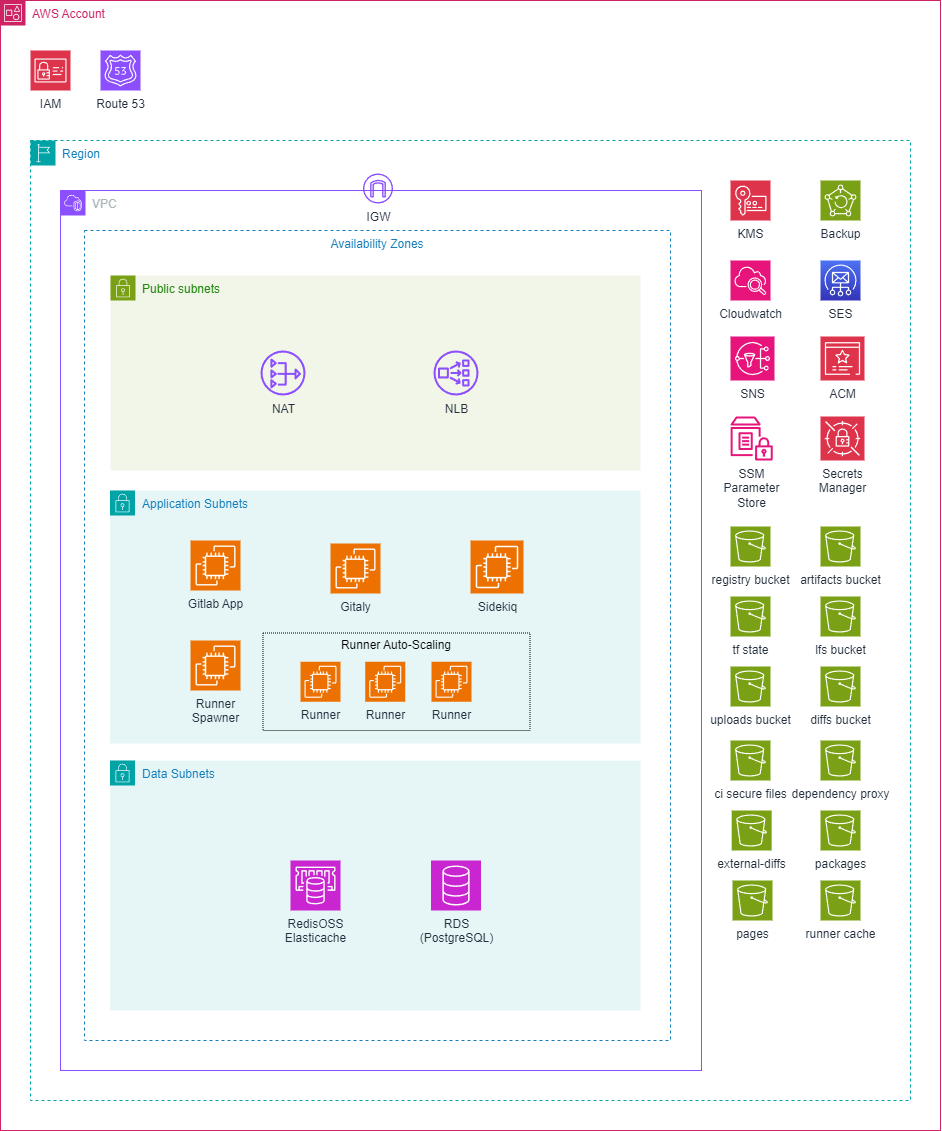Click the Availability Zones label
Image resolution: width=942 pixels, height=1131 pixels.
point(377,244)
